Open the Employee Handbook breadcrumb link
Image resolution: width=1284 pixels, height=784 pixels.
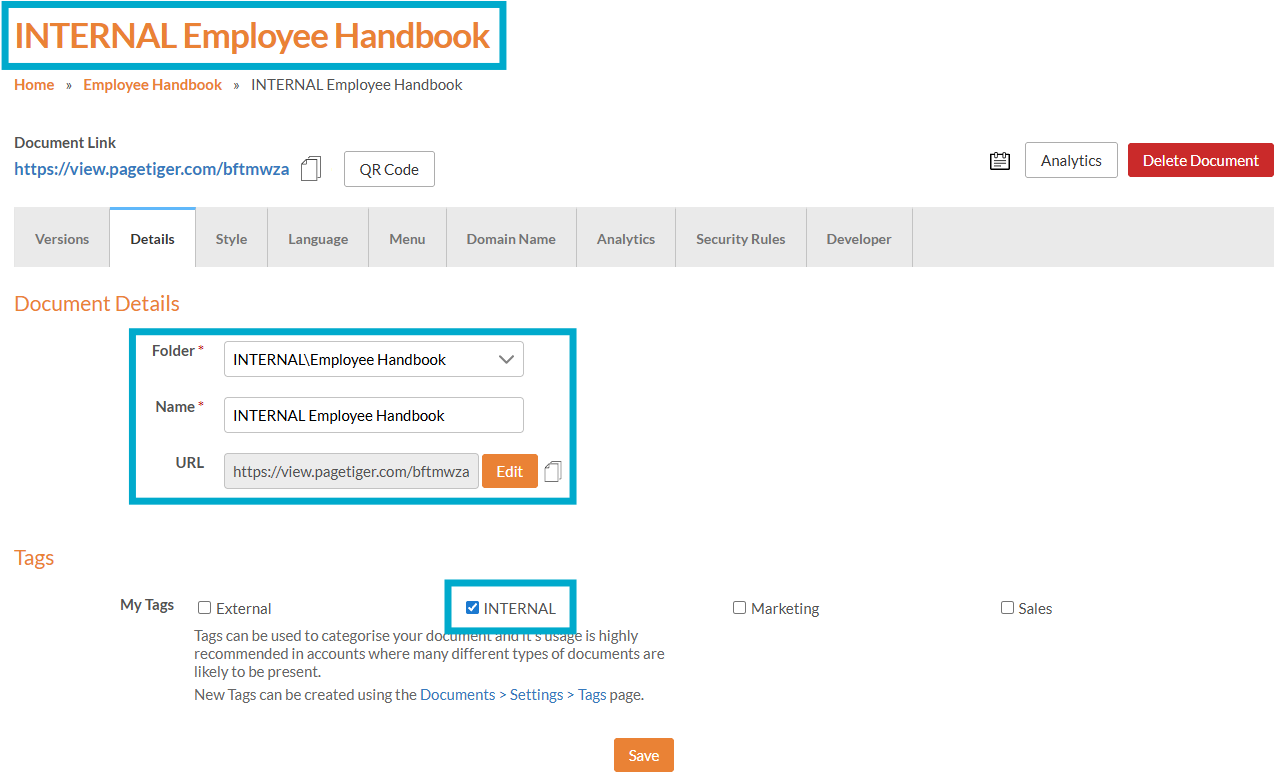153,85
